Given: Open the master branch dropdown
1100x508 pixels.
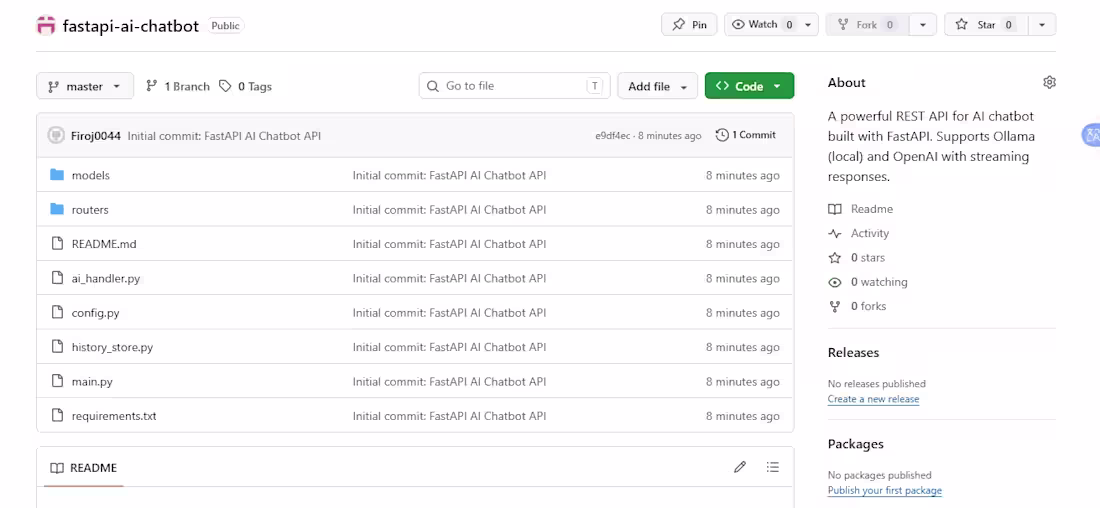Looking at the screenshot, I should click(84, 86).
